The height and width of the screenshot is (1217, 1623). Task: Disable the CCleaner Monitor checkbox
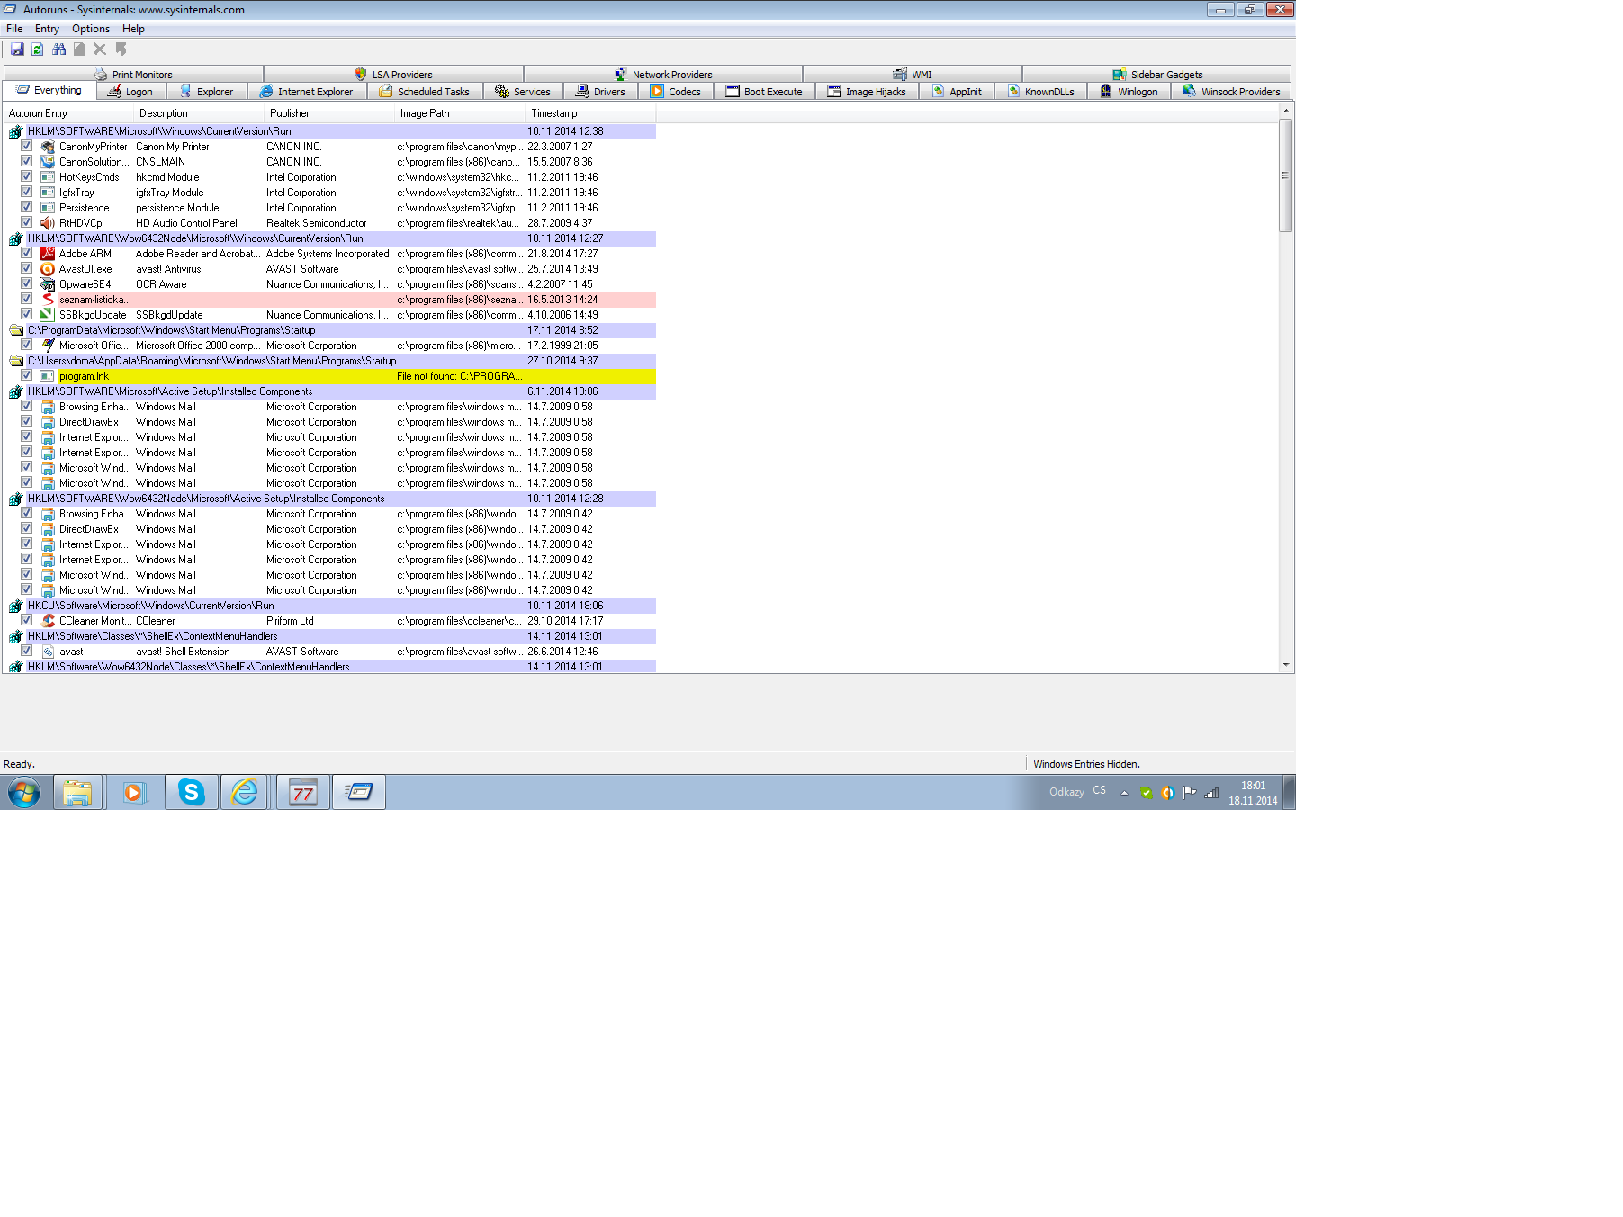(x=27, y=621)
